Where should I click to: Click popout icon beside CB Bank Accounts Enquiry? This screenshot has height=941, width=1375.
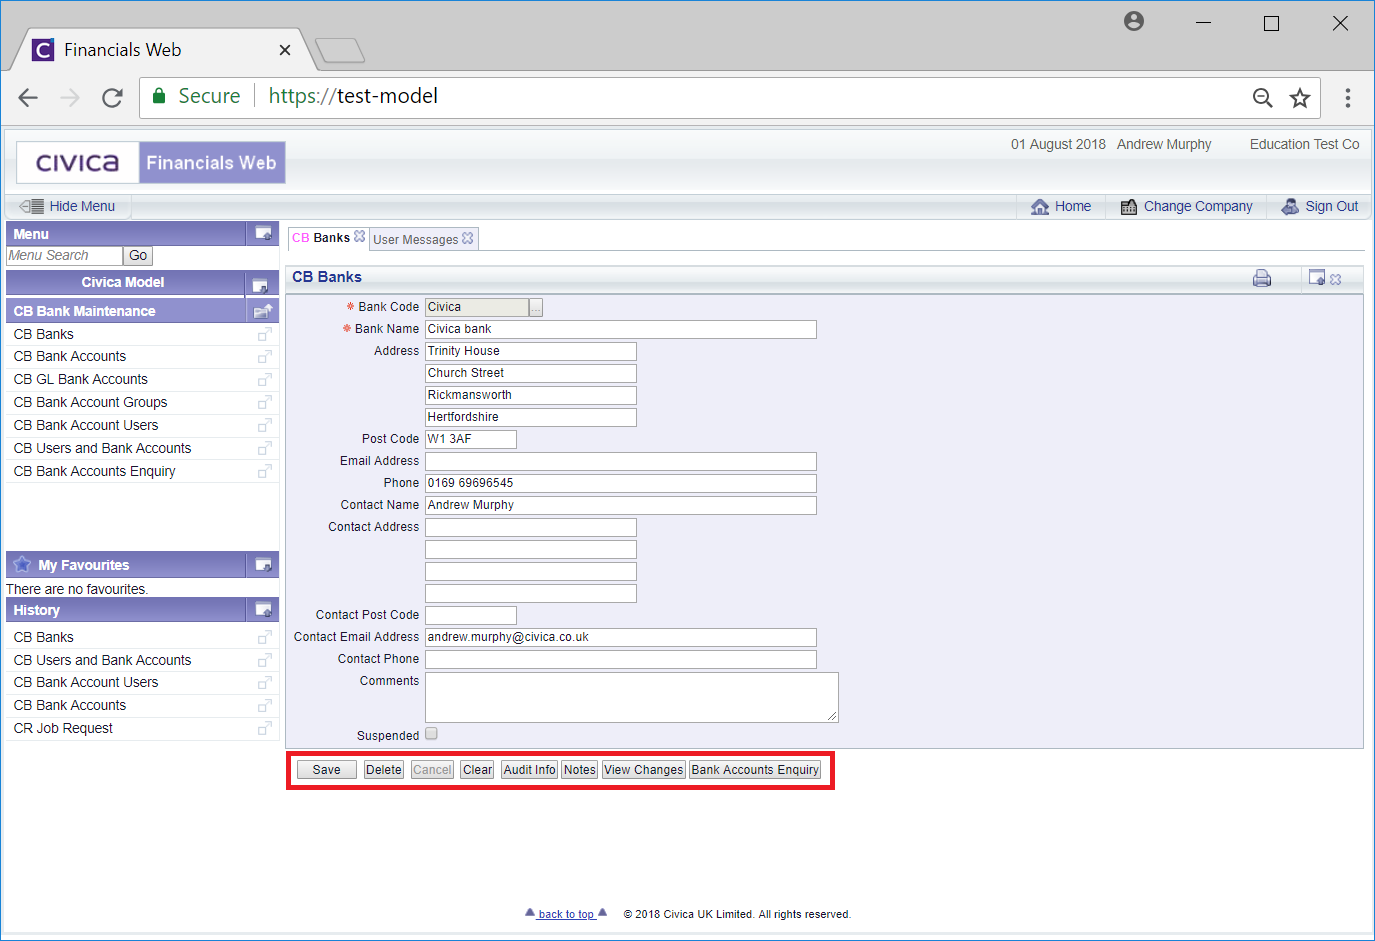[264, 472]
